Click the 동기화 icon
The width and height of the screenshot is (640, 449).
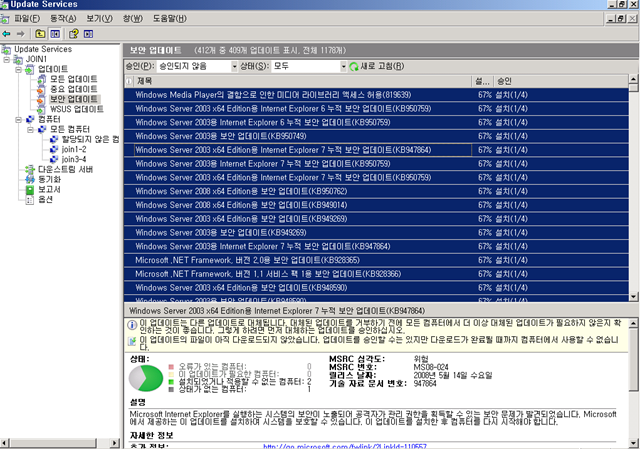tap(30, 179)
